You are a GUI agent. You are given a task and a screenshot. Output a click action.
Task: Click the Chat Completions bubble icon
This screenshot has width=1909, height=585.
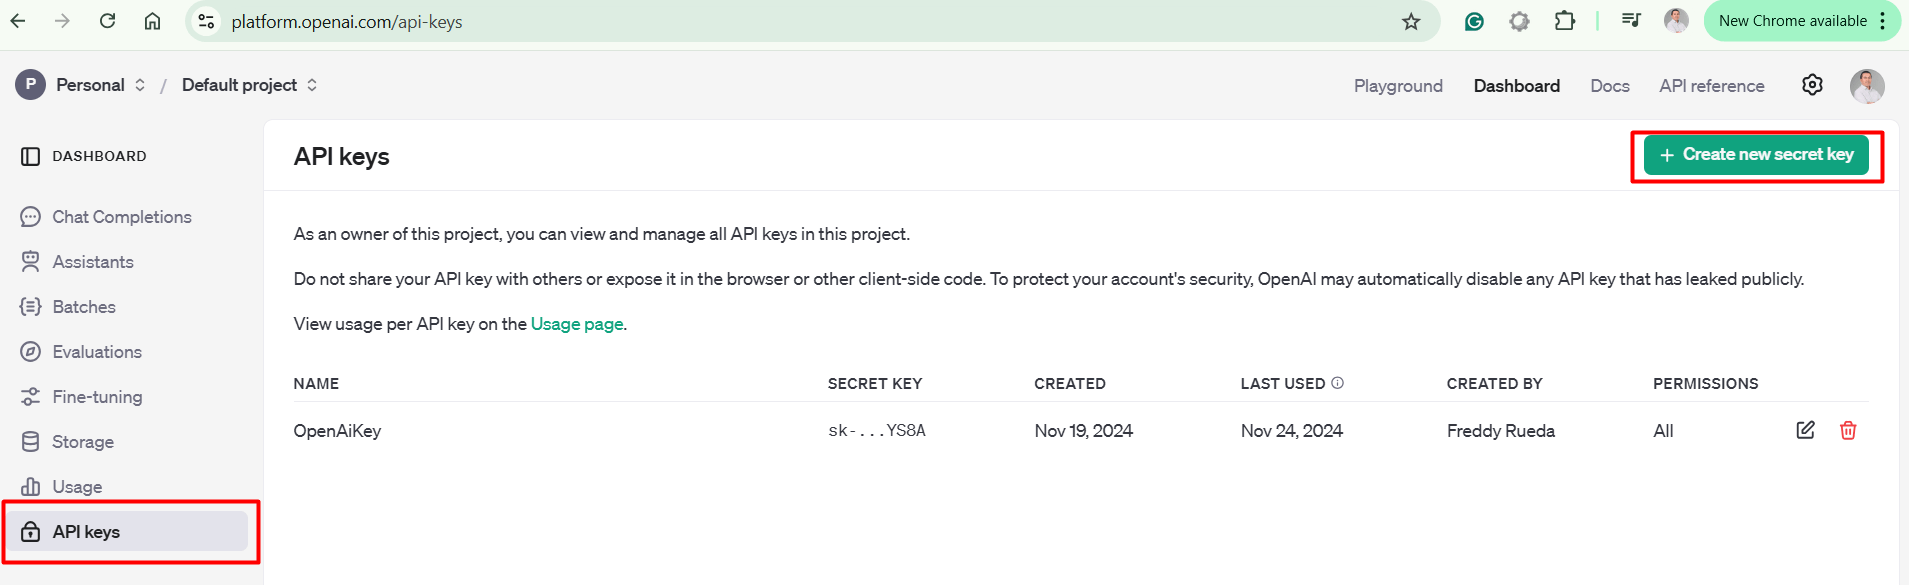pyautogui.click(x=31, y=217)
